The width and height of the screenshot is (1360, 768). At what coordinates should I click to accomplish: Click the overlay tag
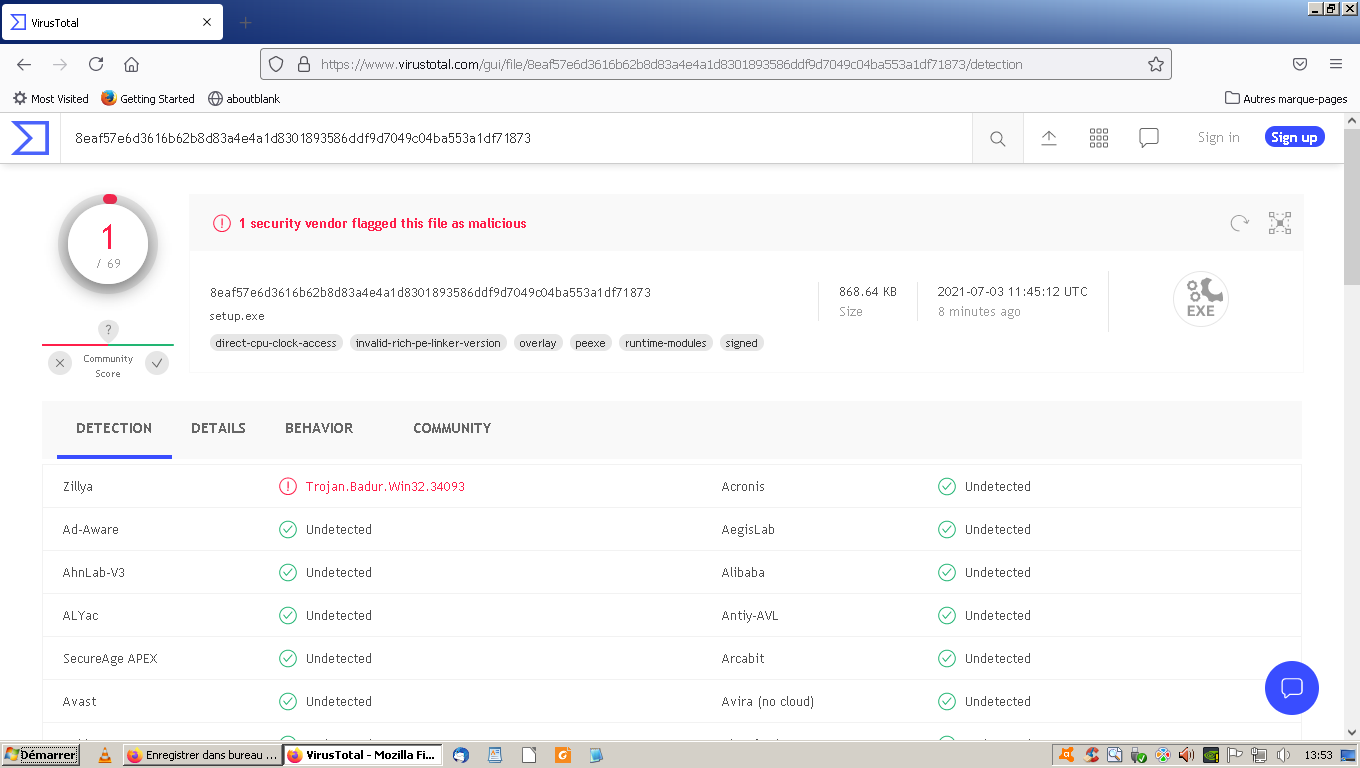[x=538, y=343]
